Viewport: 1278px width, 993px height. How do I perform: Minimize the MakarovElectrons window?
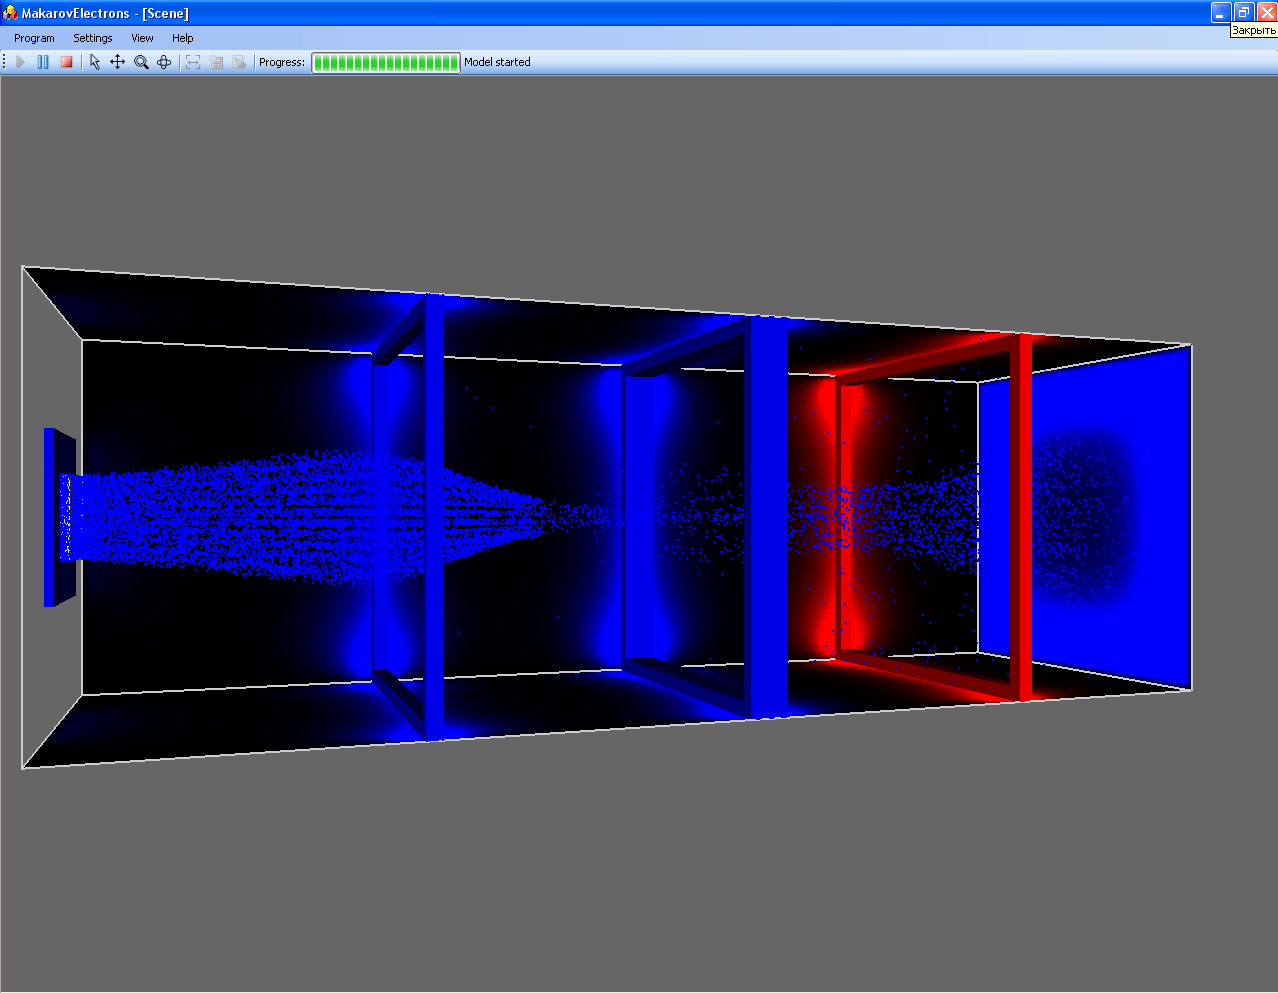(x=1220, y=12)
